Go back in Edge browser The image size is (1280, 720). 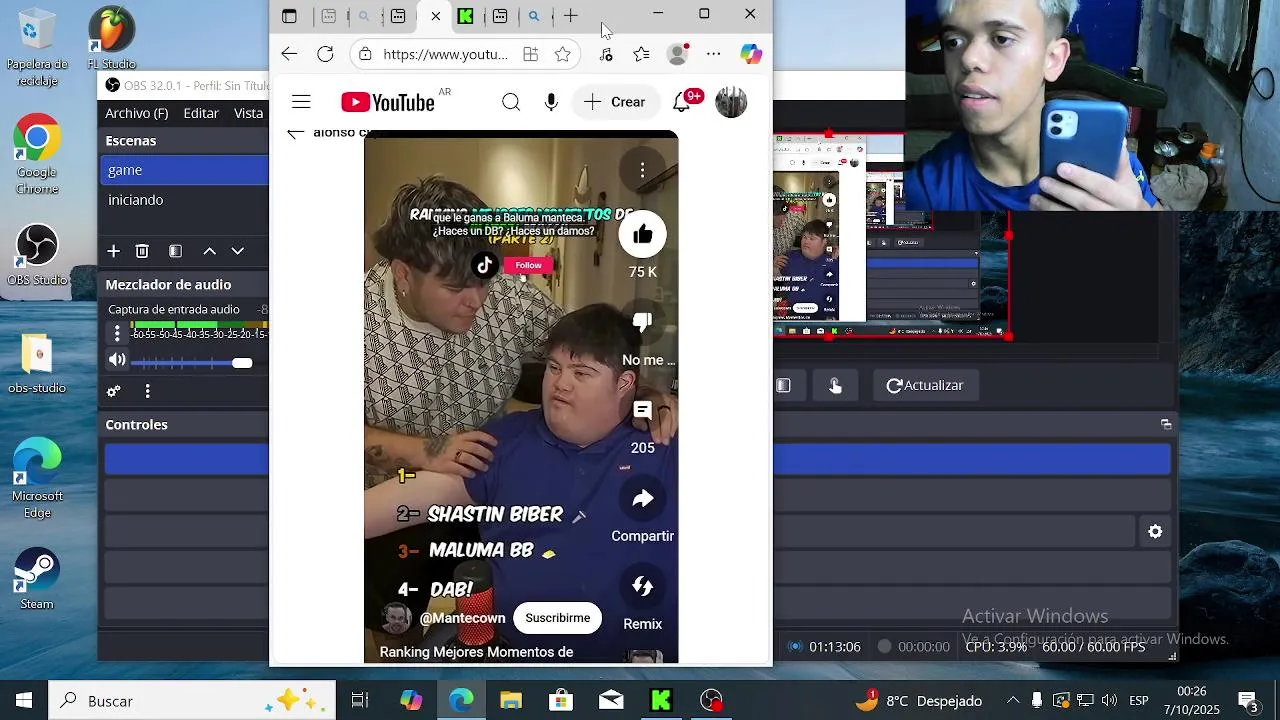[x=289, y=54]
